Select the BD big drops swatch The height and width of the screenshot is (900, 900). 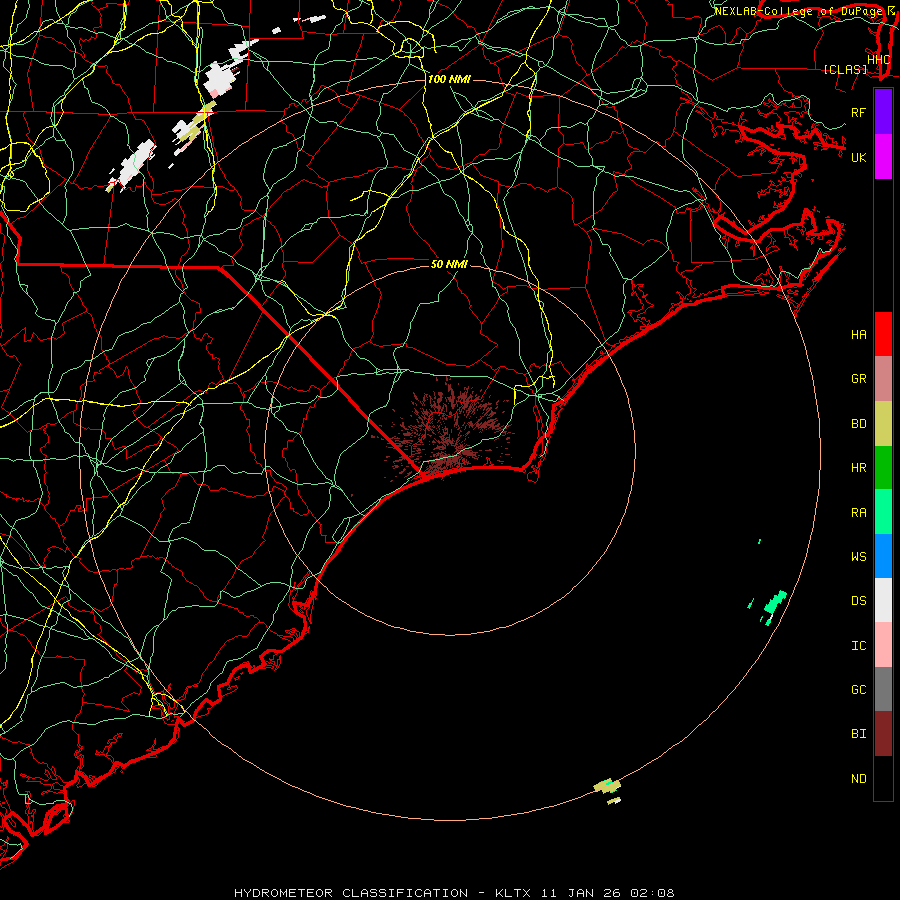click(x=883, y=424)
